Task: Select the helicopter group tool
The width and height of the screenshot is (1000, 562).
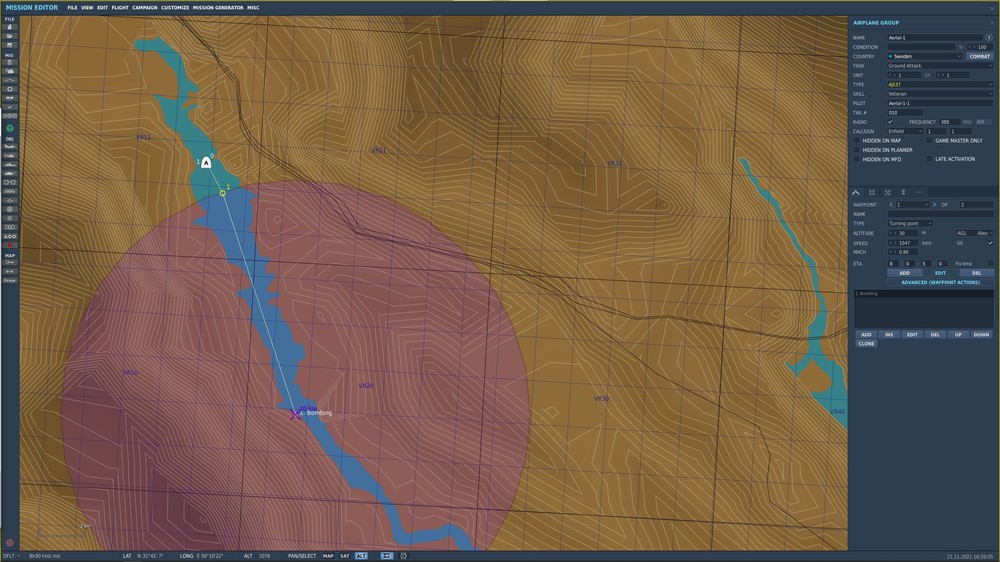Action: 10,155
